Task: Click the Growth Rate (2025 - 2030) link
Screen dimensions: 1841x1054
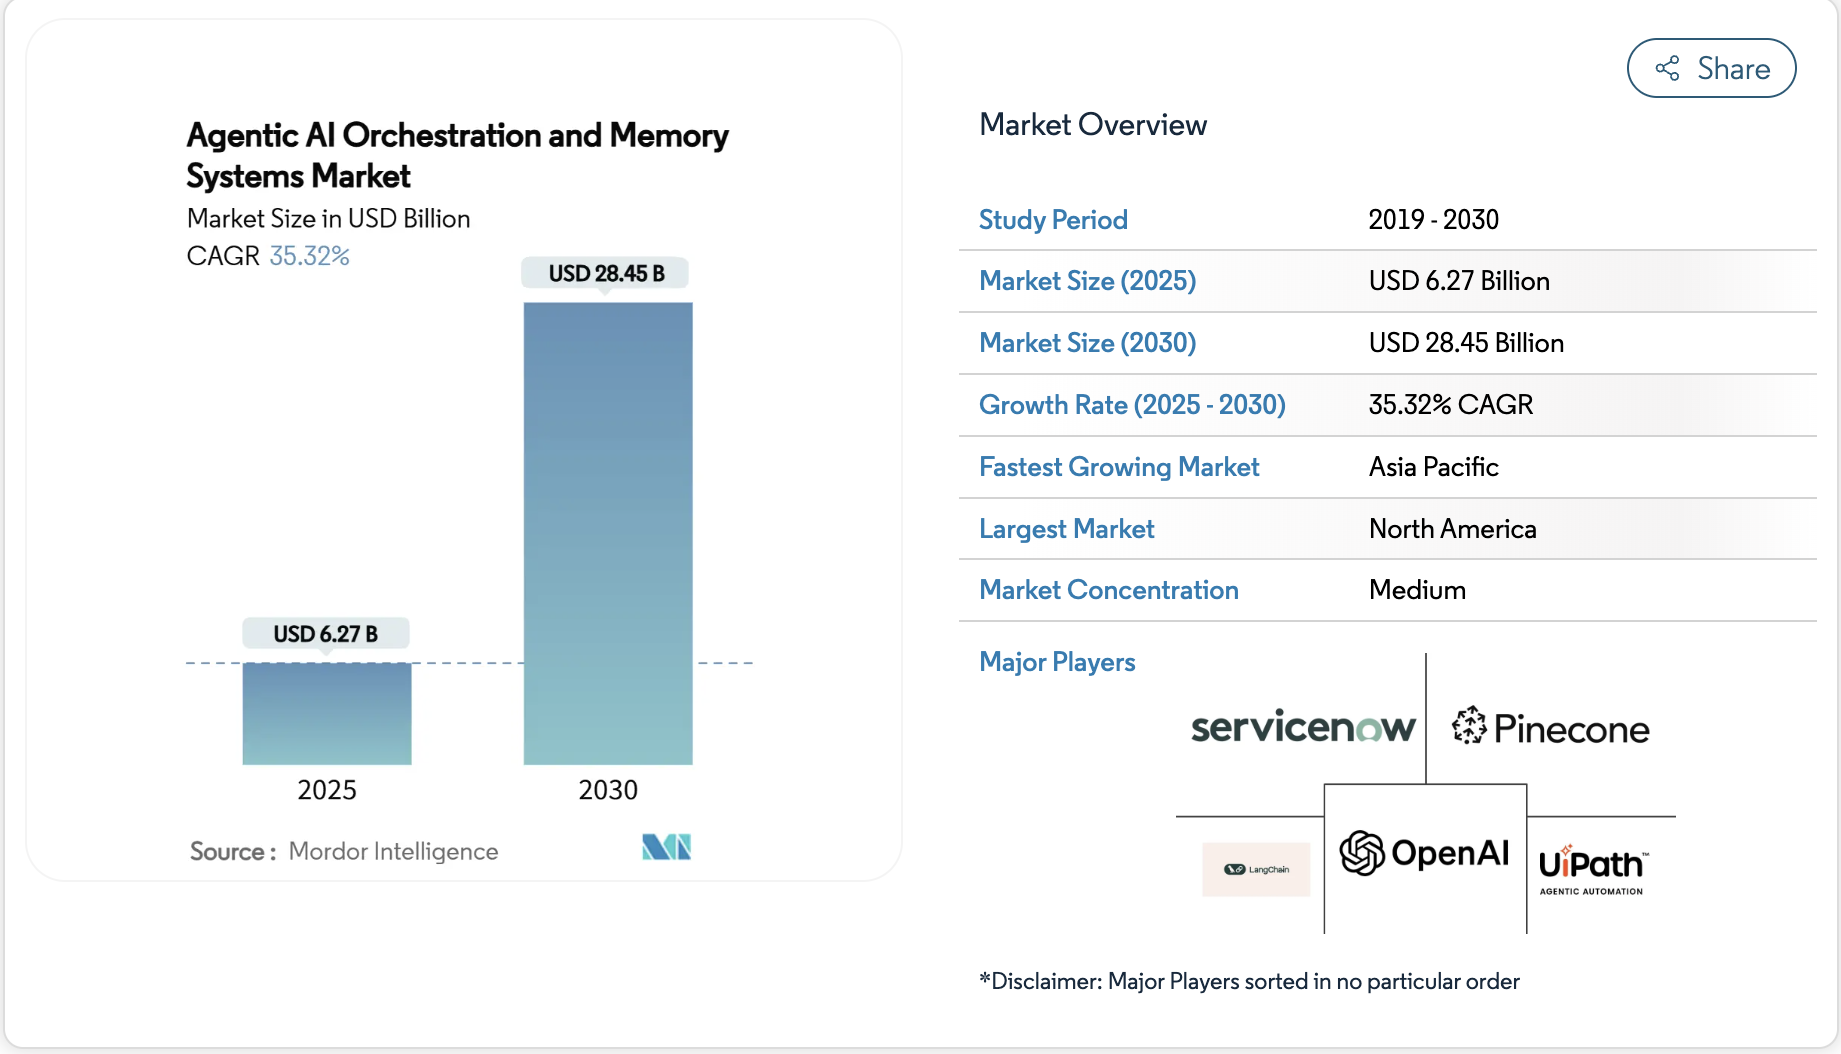Action: click(1131, 404)
